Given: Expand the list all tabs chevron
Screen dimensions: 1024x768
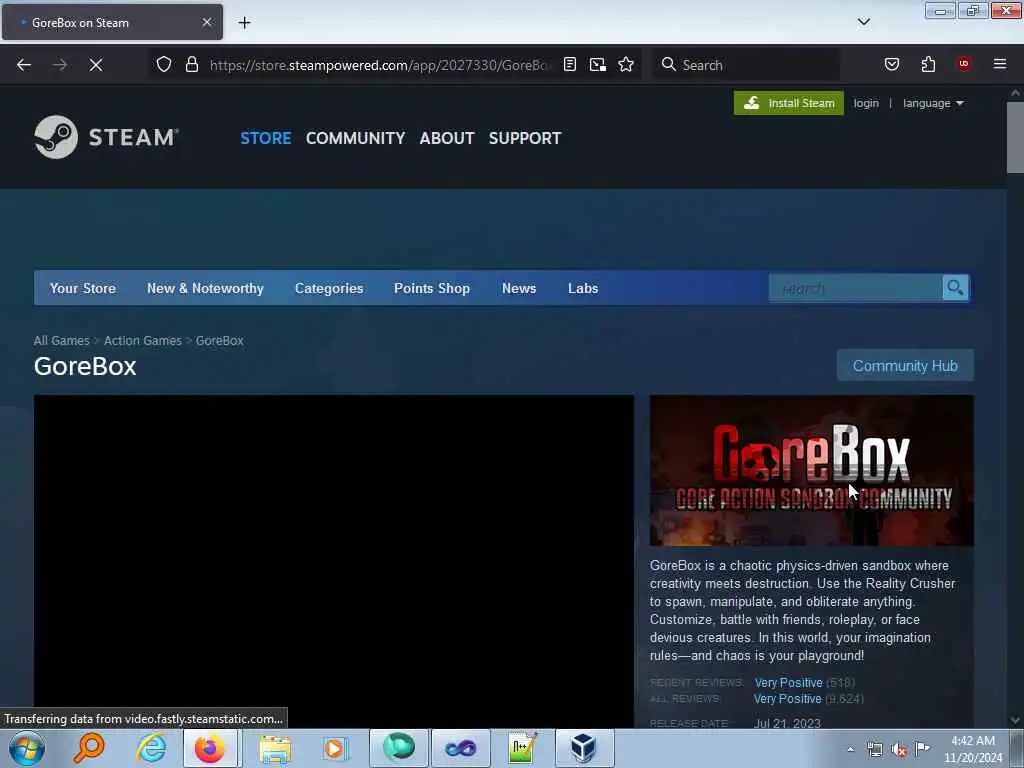Looking at the screenshot, I should click(863, 22).
